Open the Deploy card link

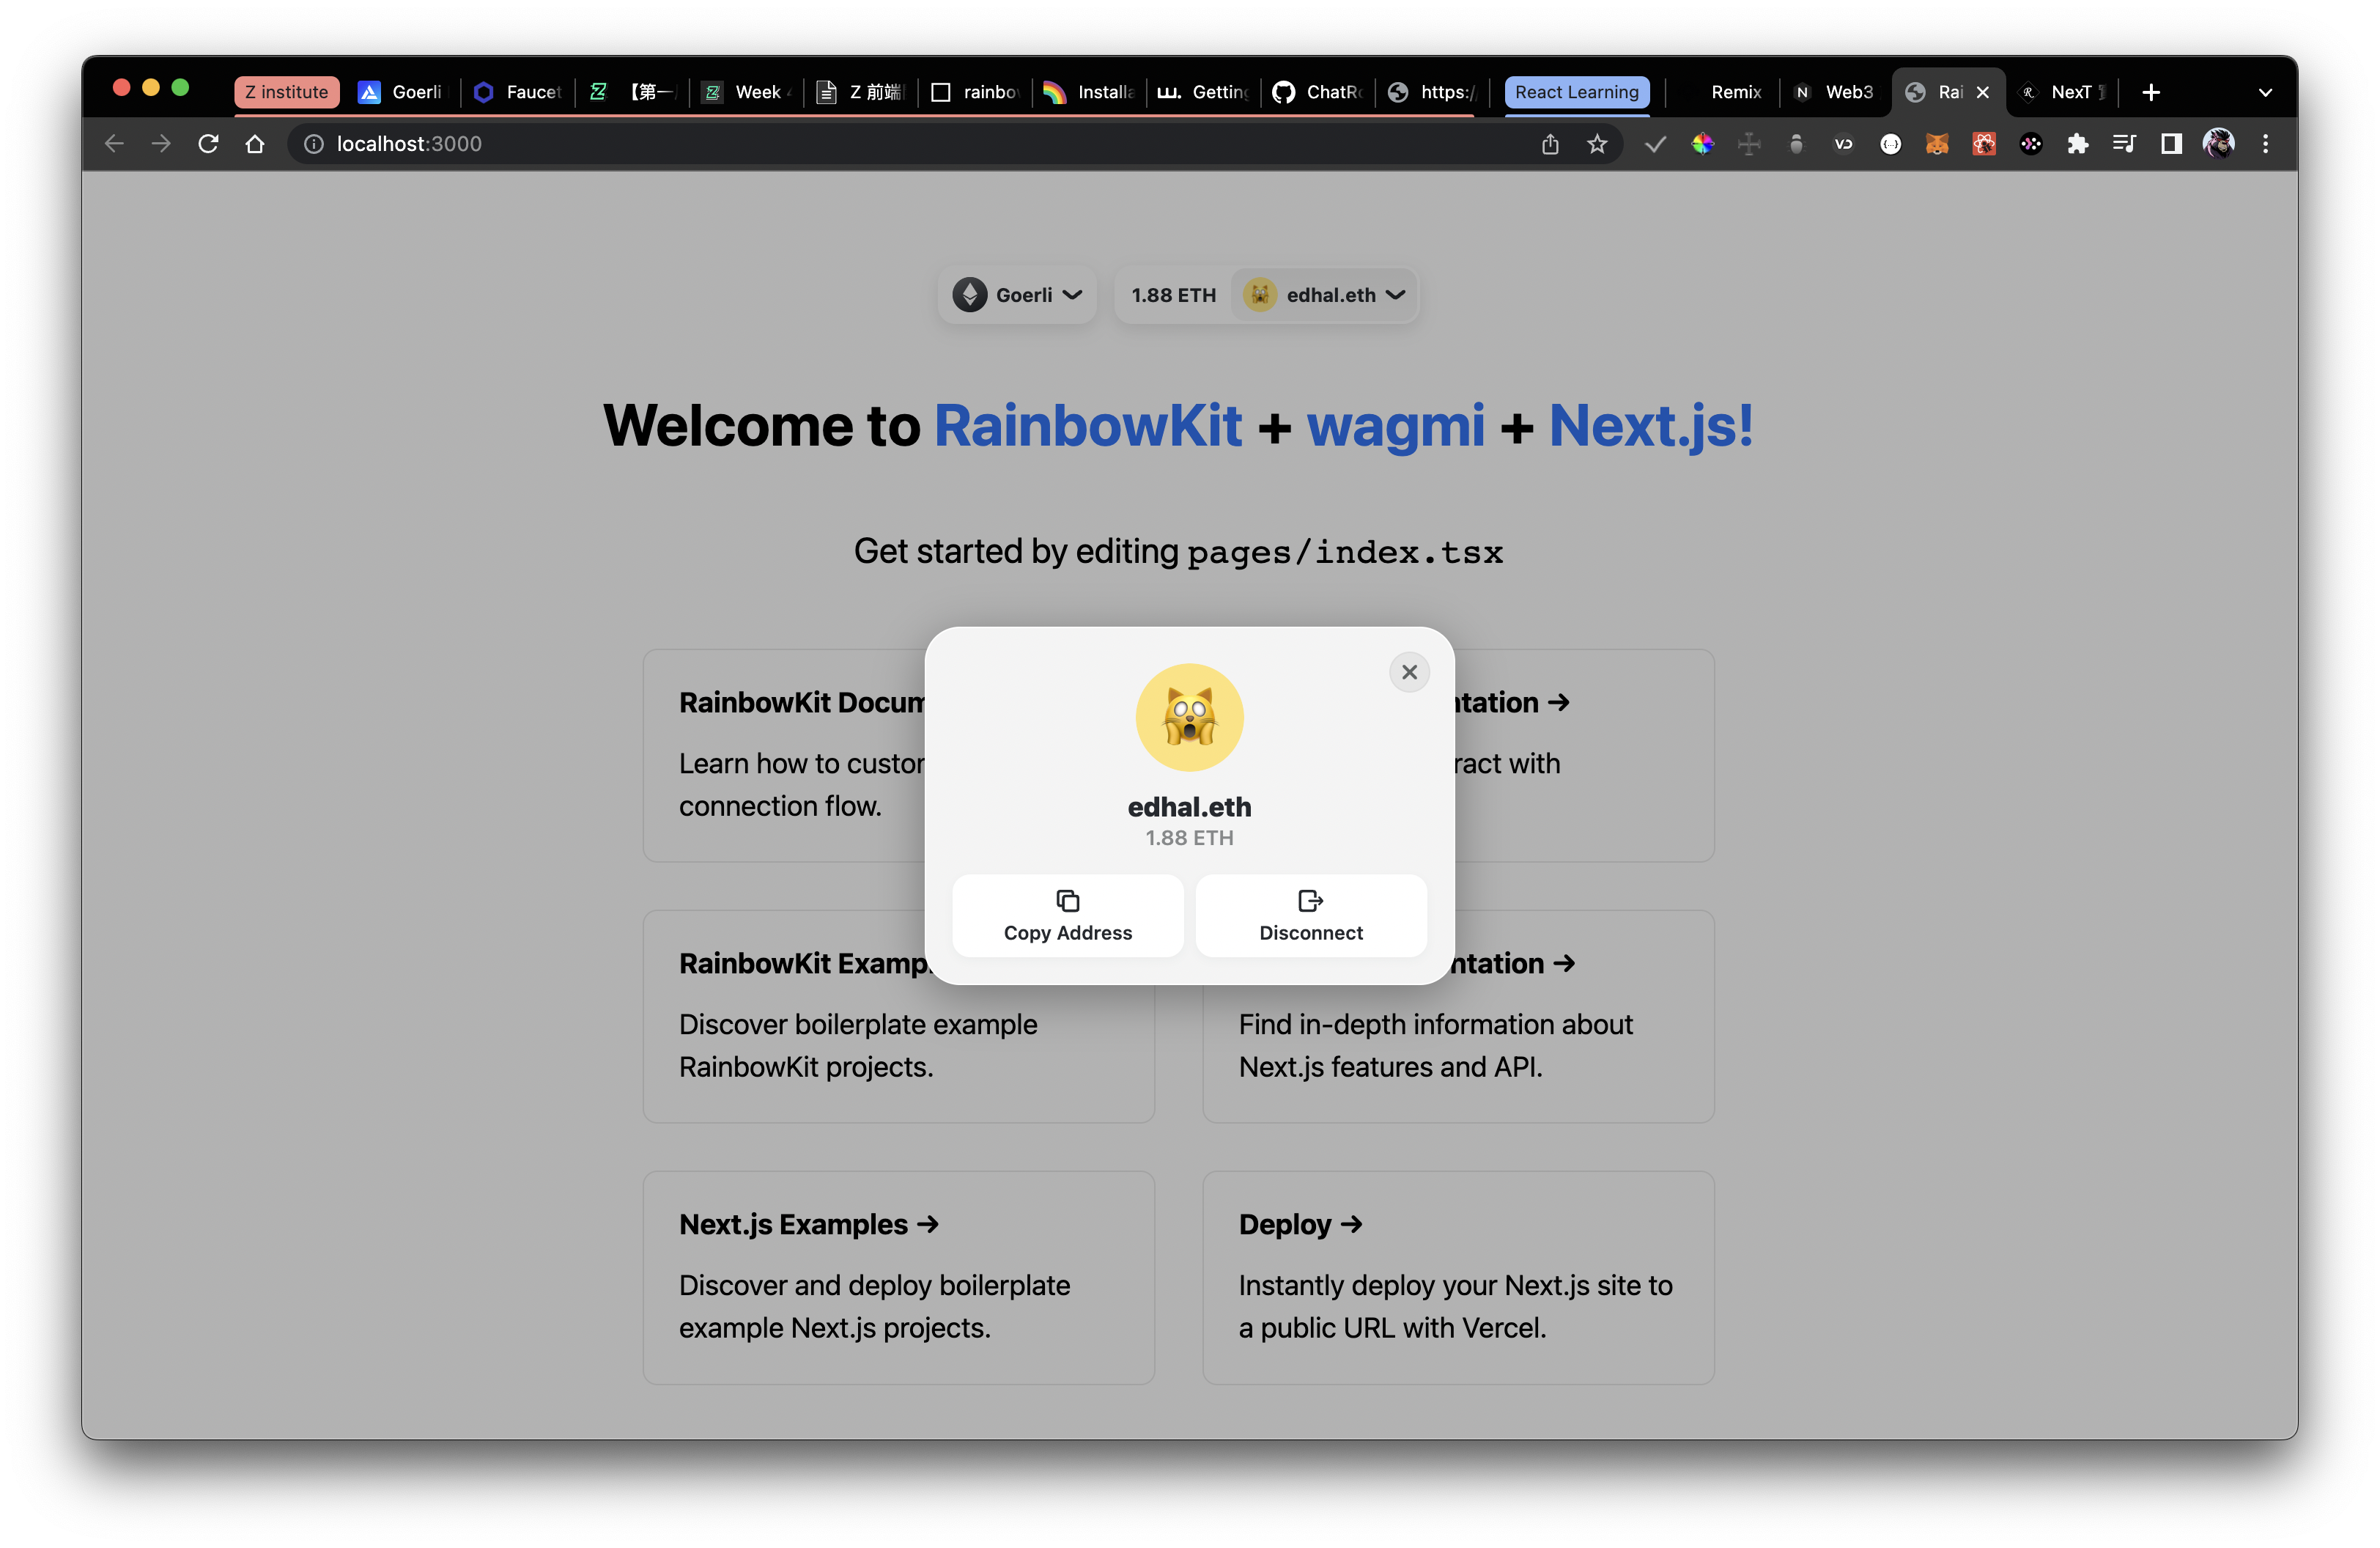point(1299,1224)
